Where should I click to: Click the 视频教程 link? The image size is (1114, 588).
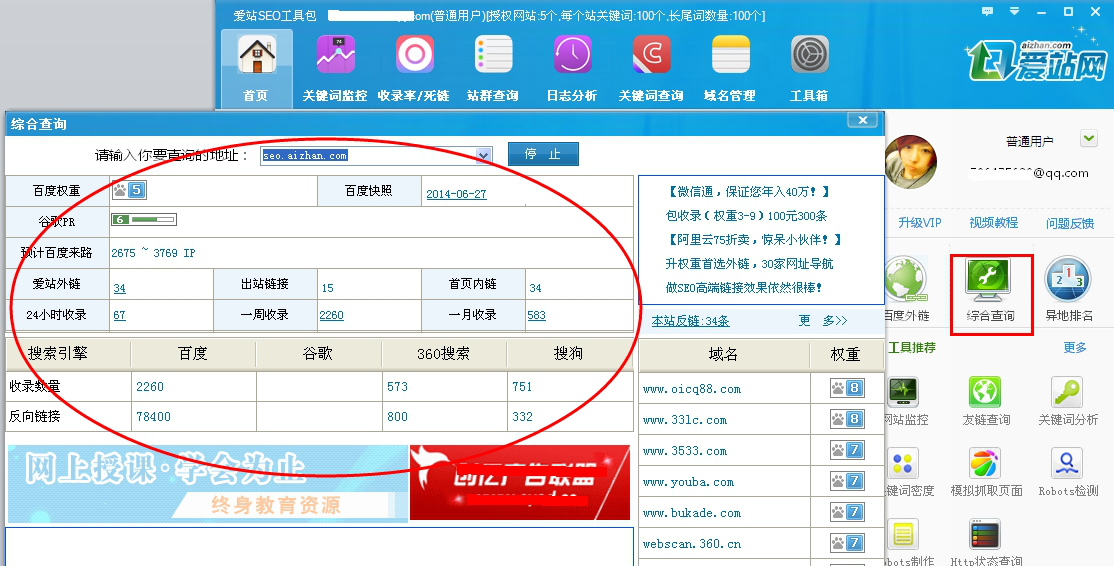pyautogui.click(x=993, y=223)
